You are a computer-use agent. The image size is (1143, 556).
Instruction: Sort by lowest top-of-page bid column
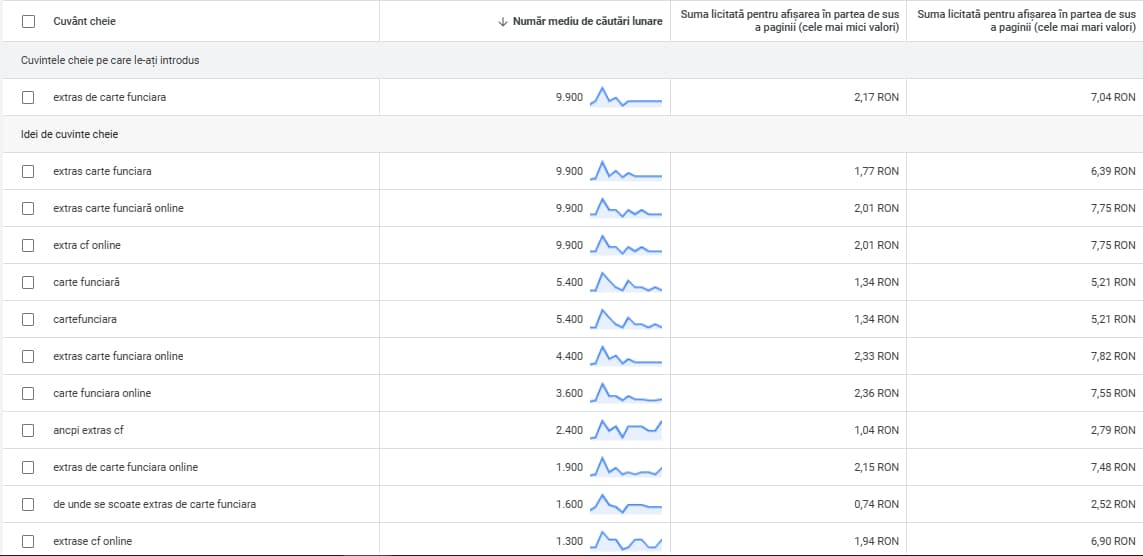tap(788, 20)
